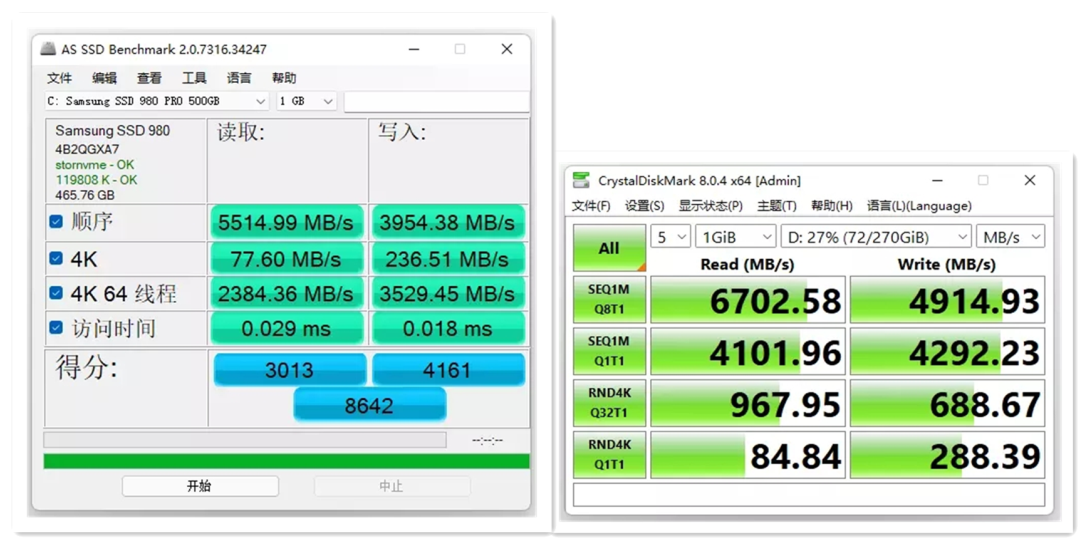Toggle the 4K test checkbox
Image resolution: width=1091 pixels, height=544 pixels.
(x=56, y=259)
